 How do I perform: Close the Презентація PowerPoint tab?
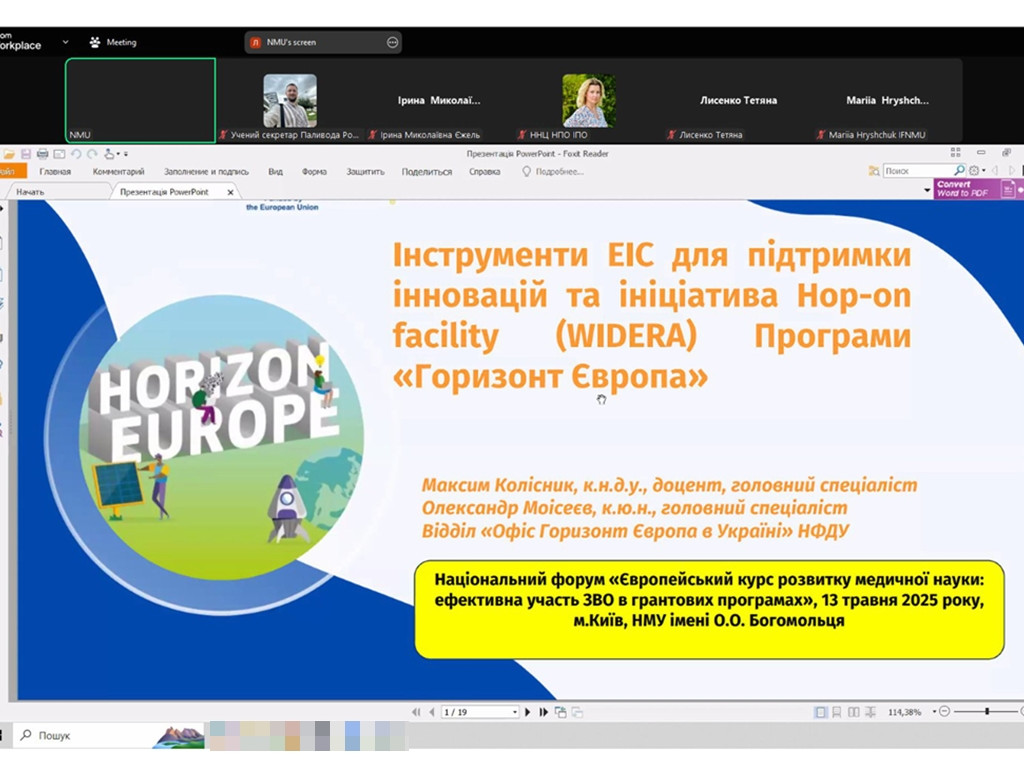click(x=230, y=192)
